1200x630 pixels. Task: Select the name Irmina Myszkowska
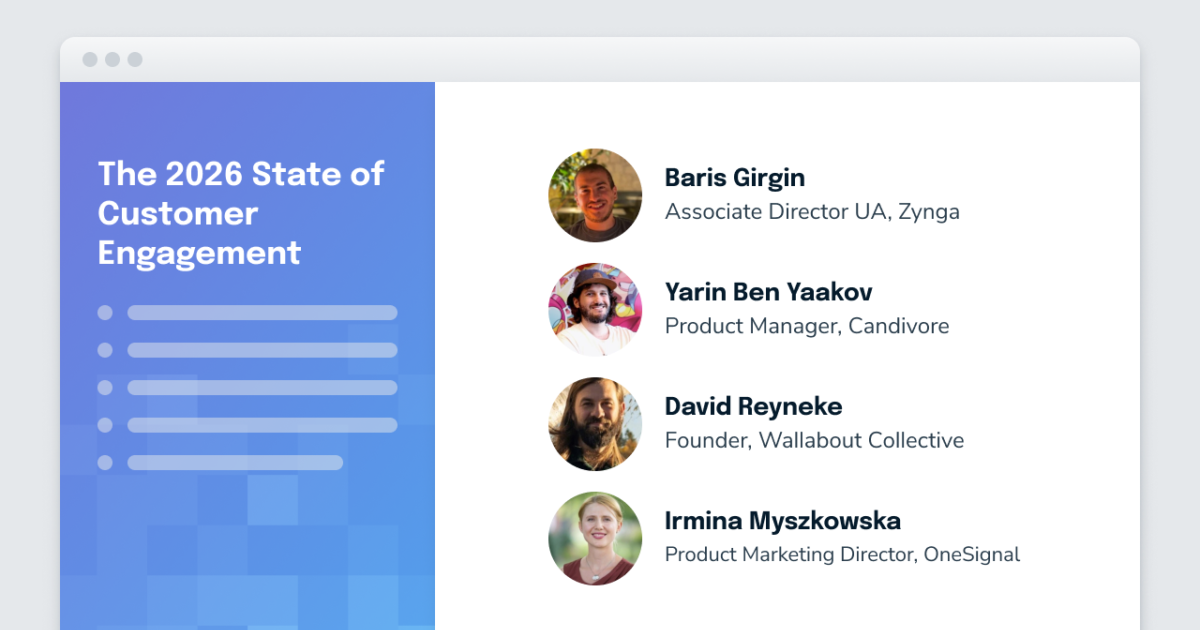point(783,521)
